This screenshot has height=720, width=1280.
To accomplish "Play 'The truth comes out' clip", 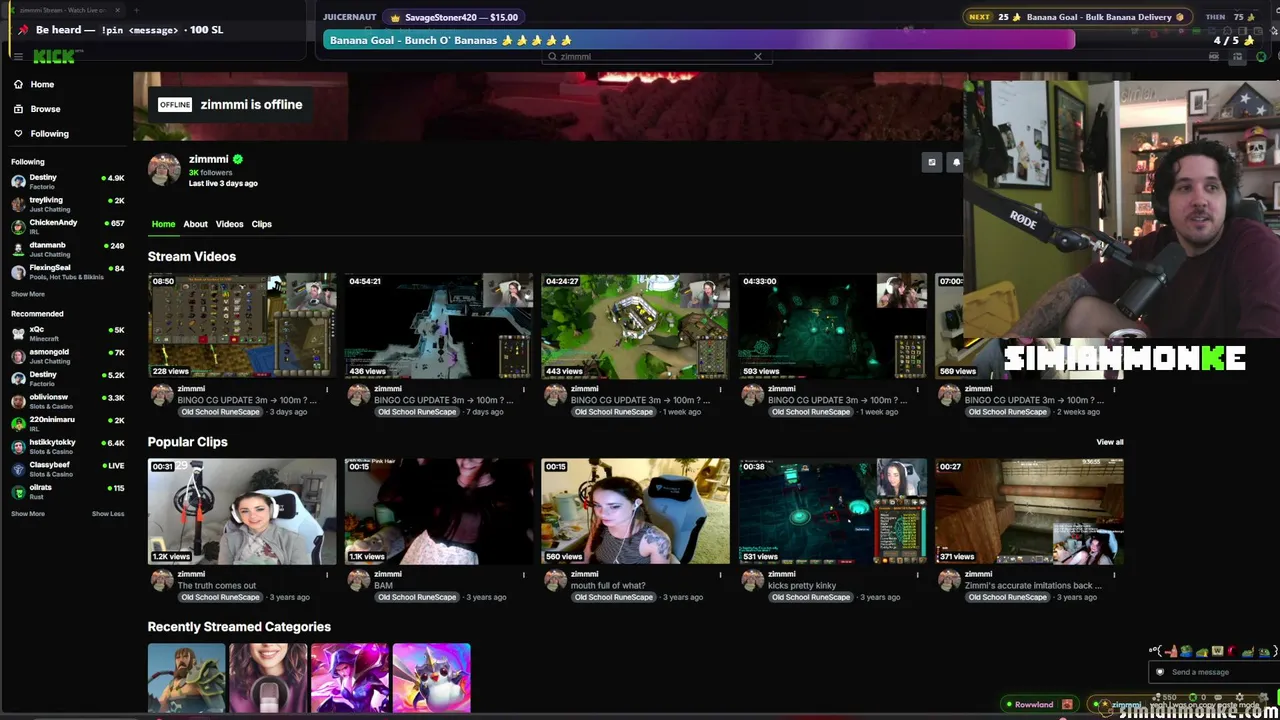I will [242, 511].
